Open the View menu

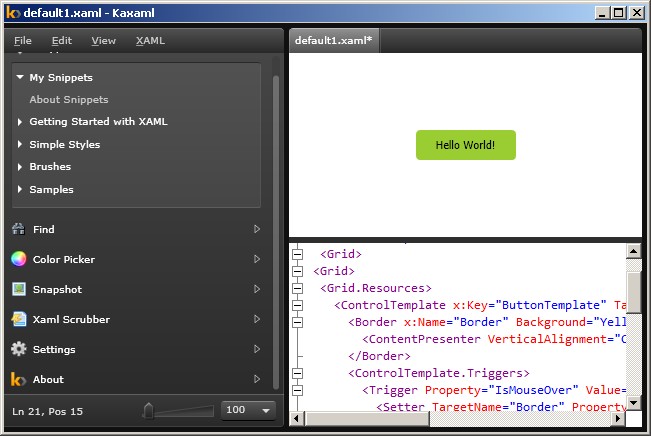coord(104,41)
